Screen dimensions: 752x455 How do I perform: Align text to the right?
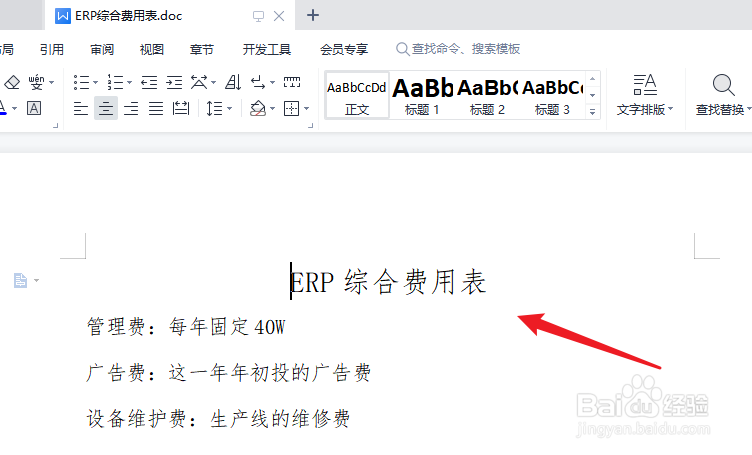click(x=131, y=109)
